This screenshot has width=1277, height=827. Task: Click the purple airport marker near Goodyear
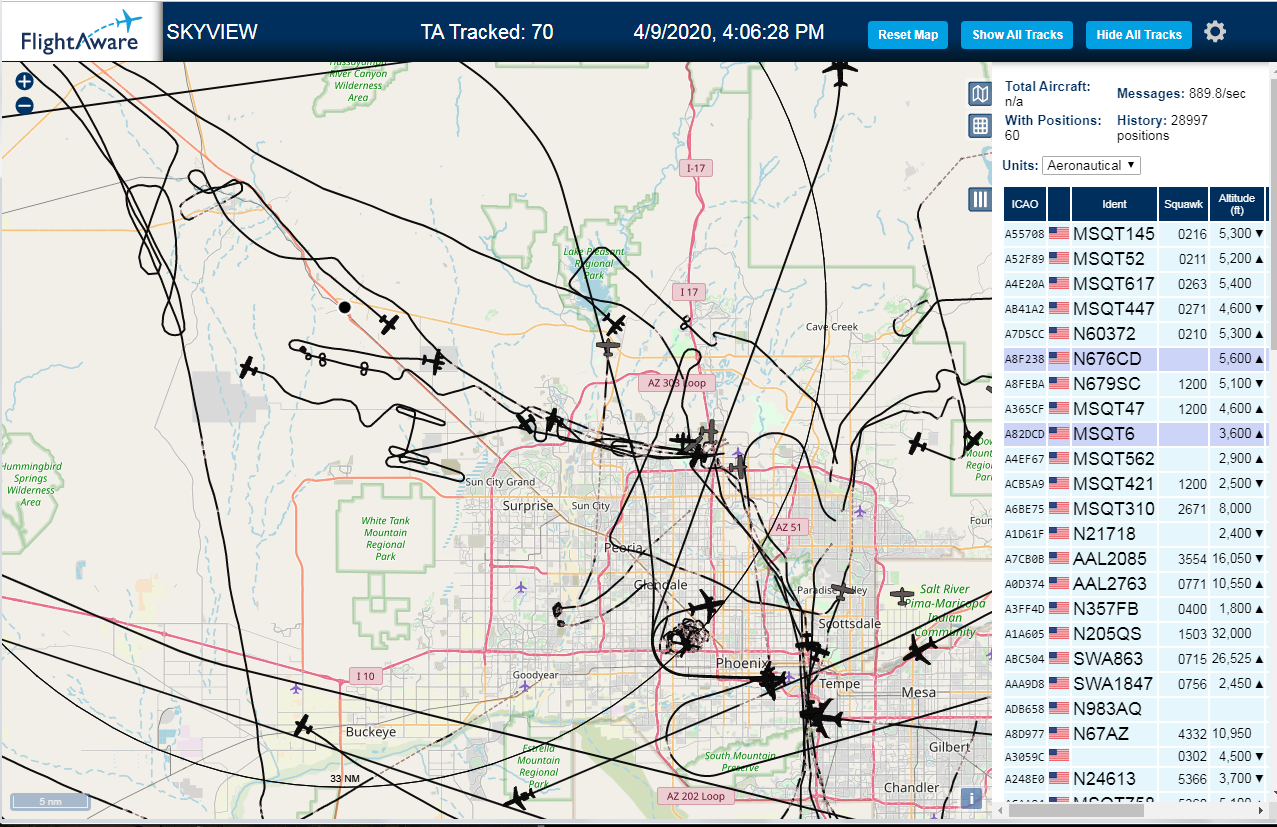(x=524, y=686)
